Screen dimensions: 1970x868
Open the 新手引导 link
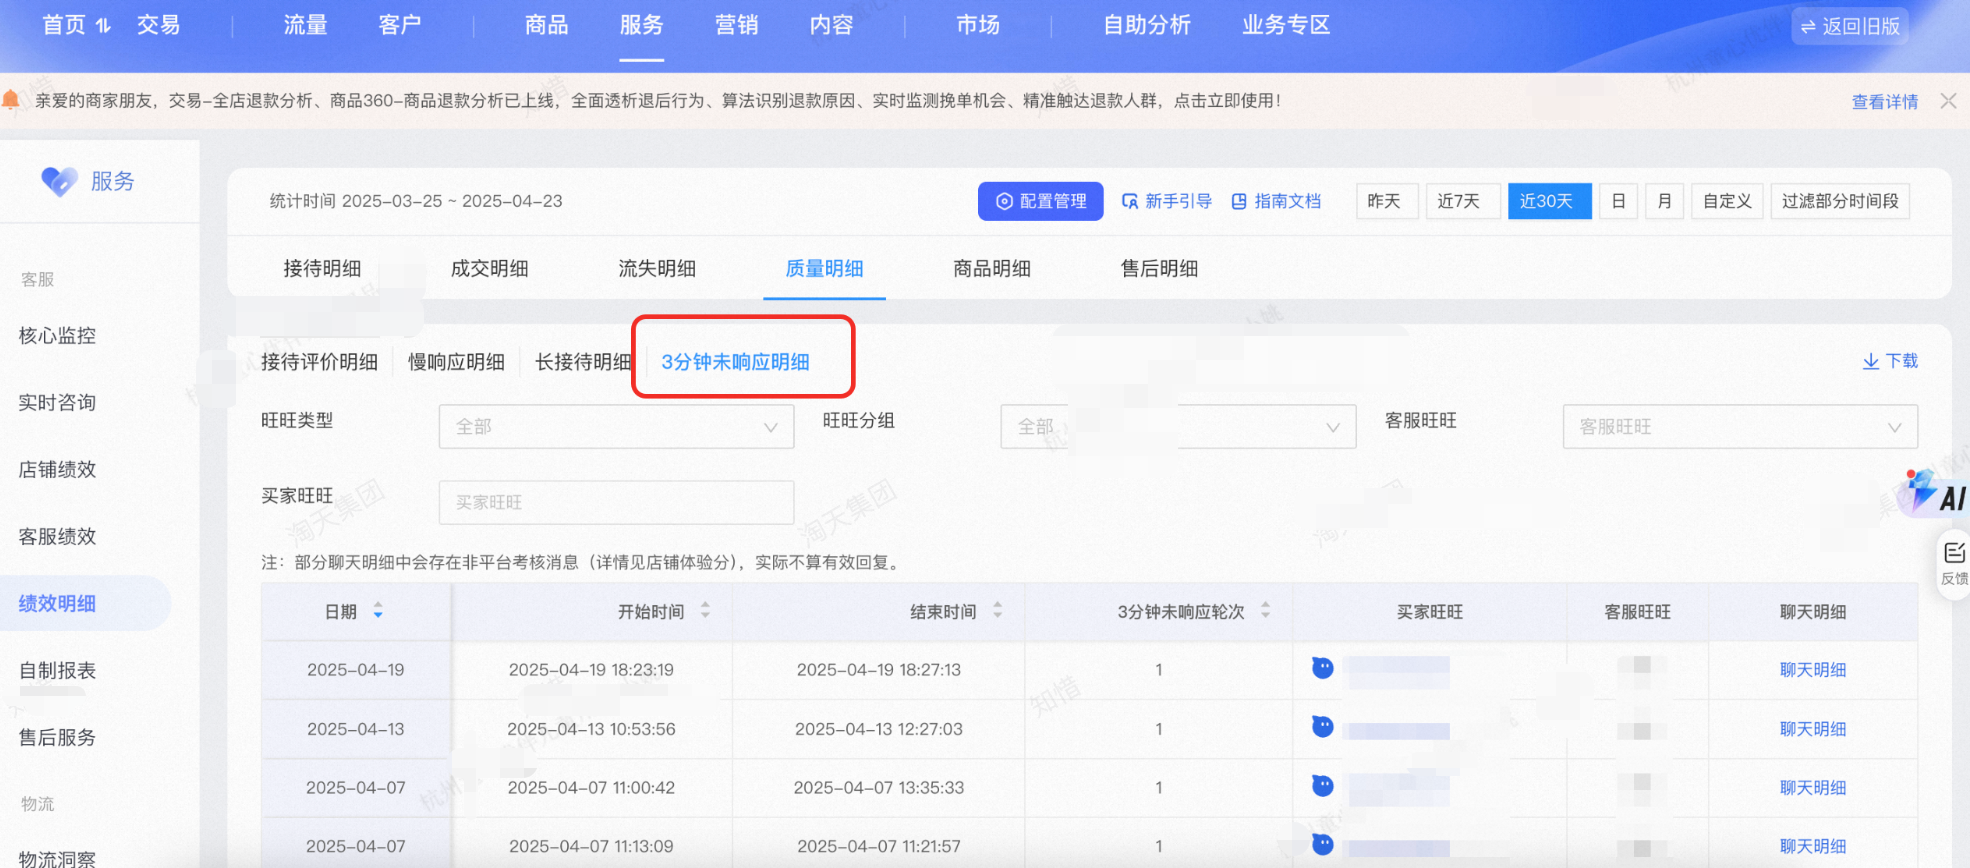tap(1166, 201)
